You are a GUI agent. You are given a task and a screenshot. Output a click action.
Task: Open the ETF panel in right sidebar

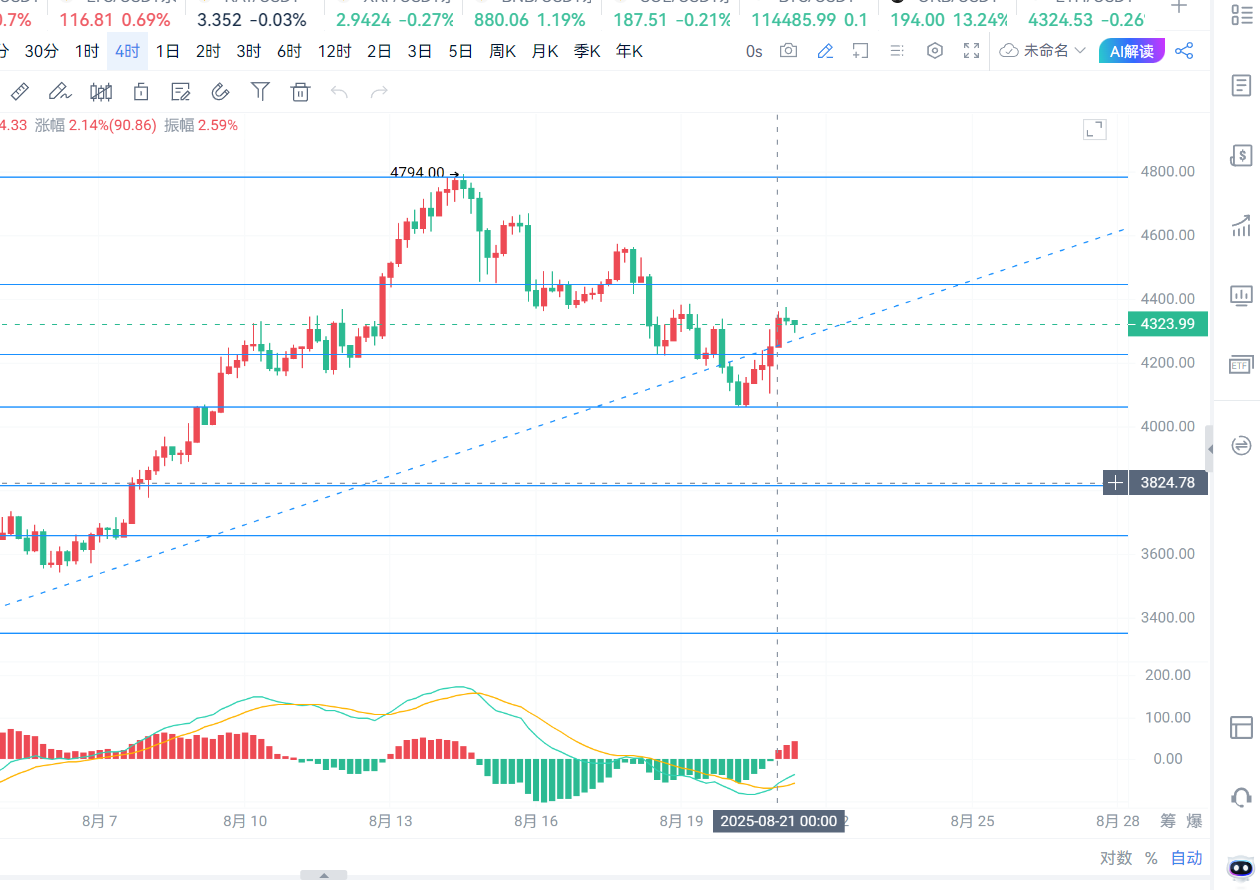click(1241, 365)
